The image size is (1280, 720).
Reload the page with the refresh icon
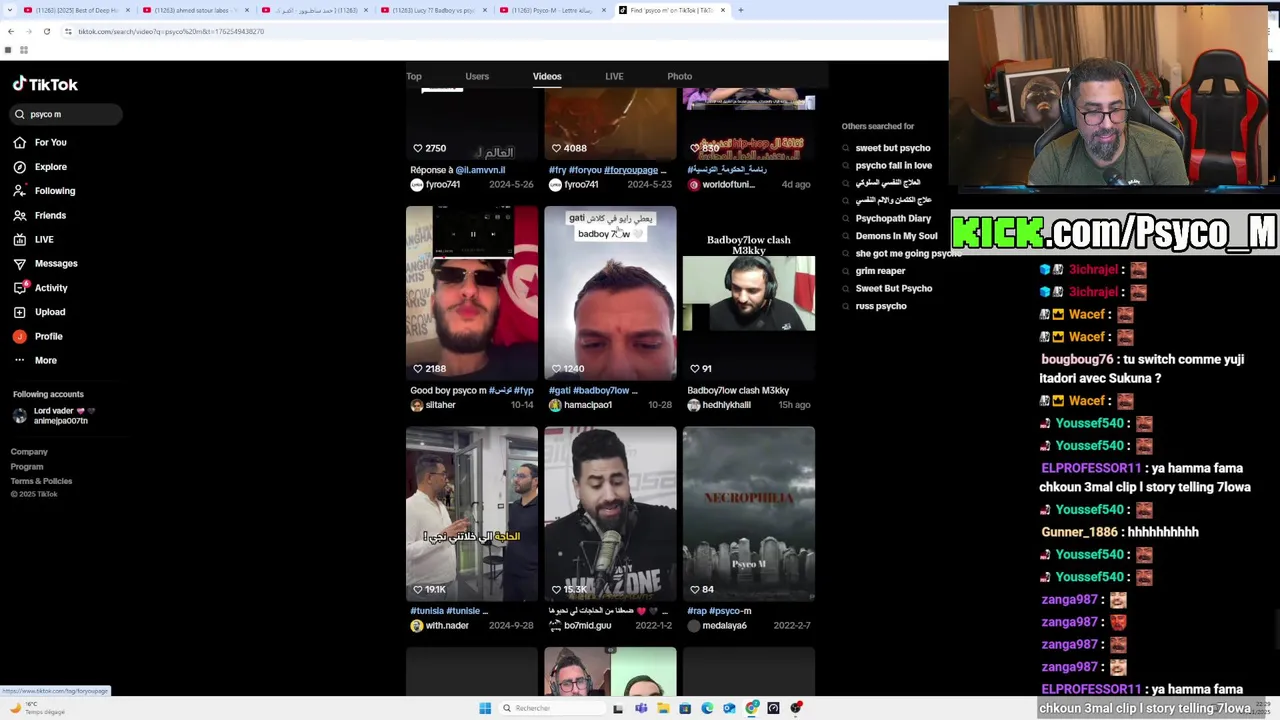pyautogui.click(x=46, y=31)
